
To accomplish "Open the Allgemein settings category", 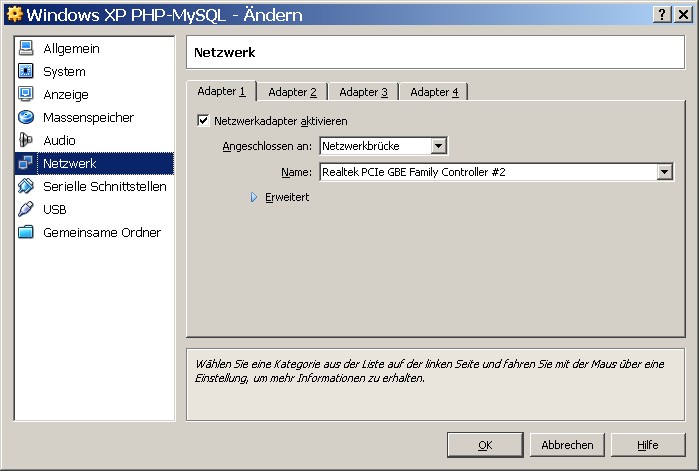I will click(x=71, y=49).
